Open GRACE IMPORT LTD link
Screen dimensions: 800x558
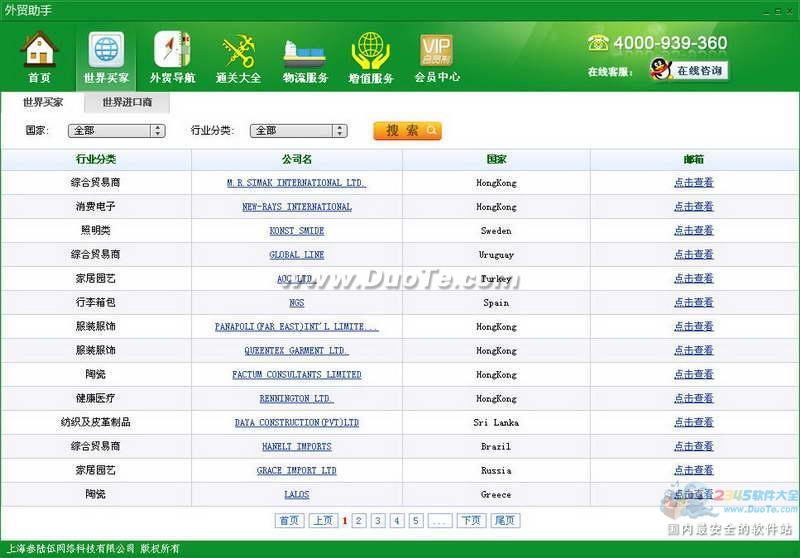point(297,470)
